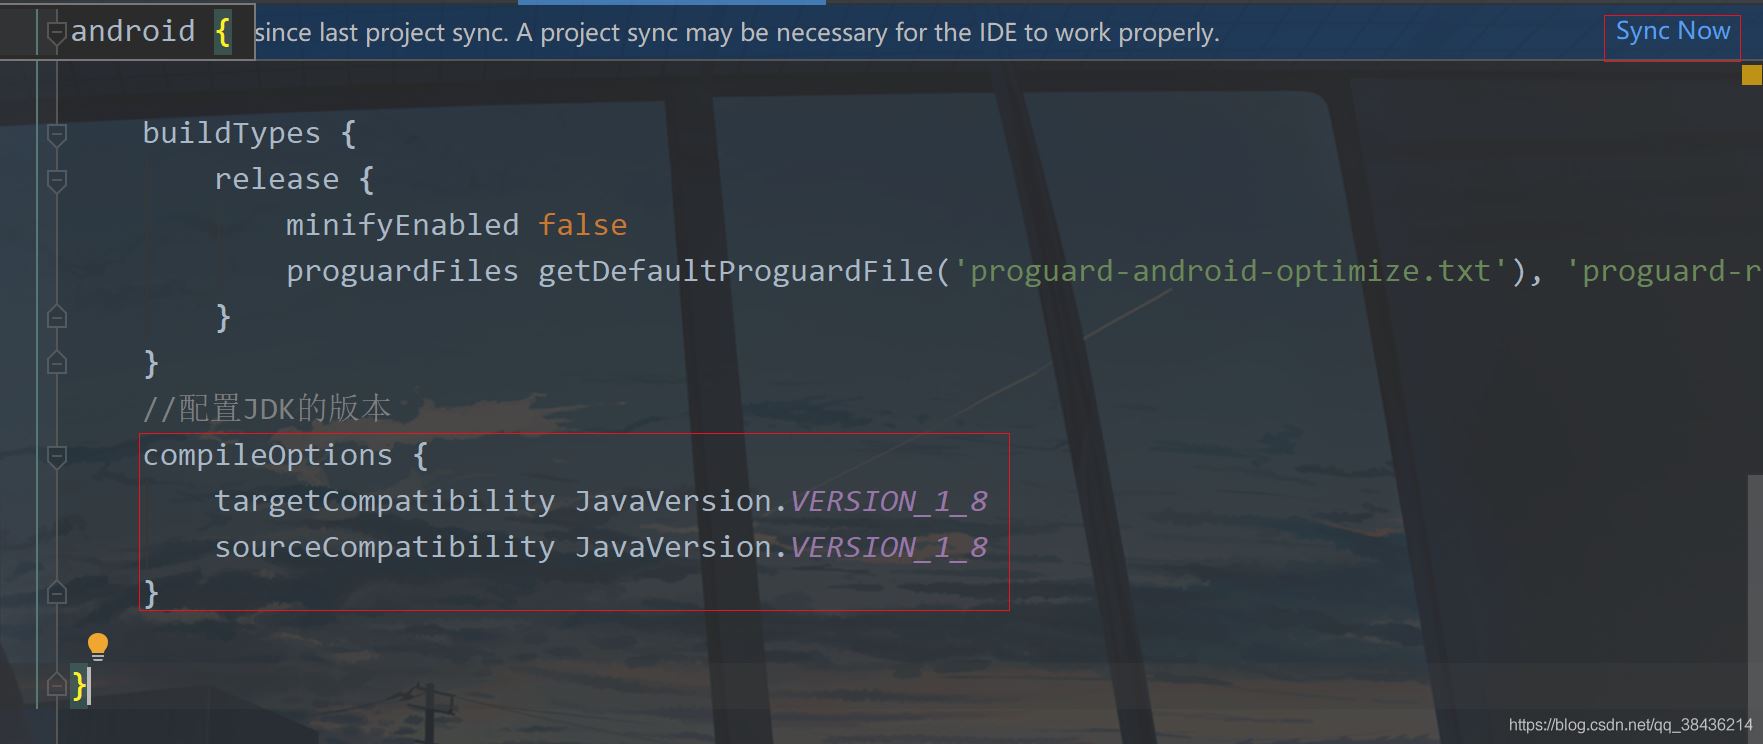Image resolution: width=1763 pixels, height=744 pixels.
Task: Click the compileOptions keyword
Action: click(x=267, y=455)
